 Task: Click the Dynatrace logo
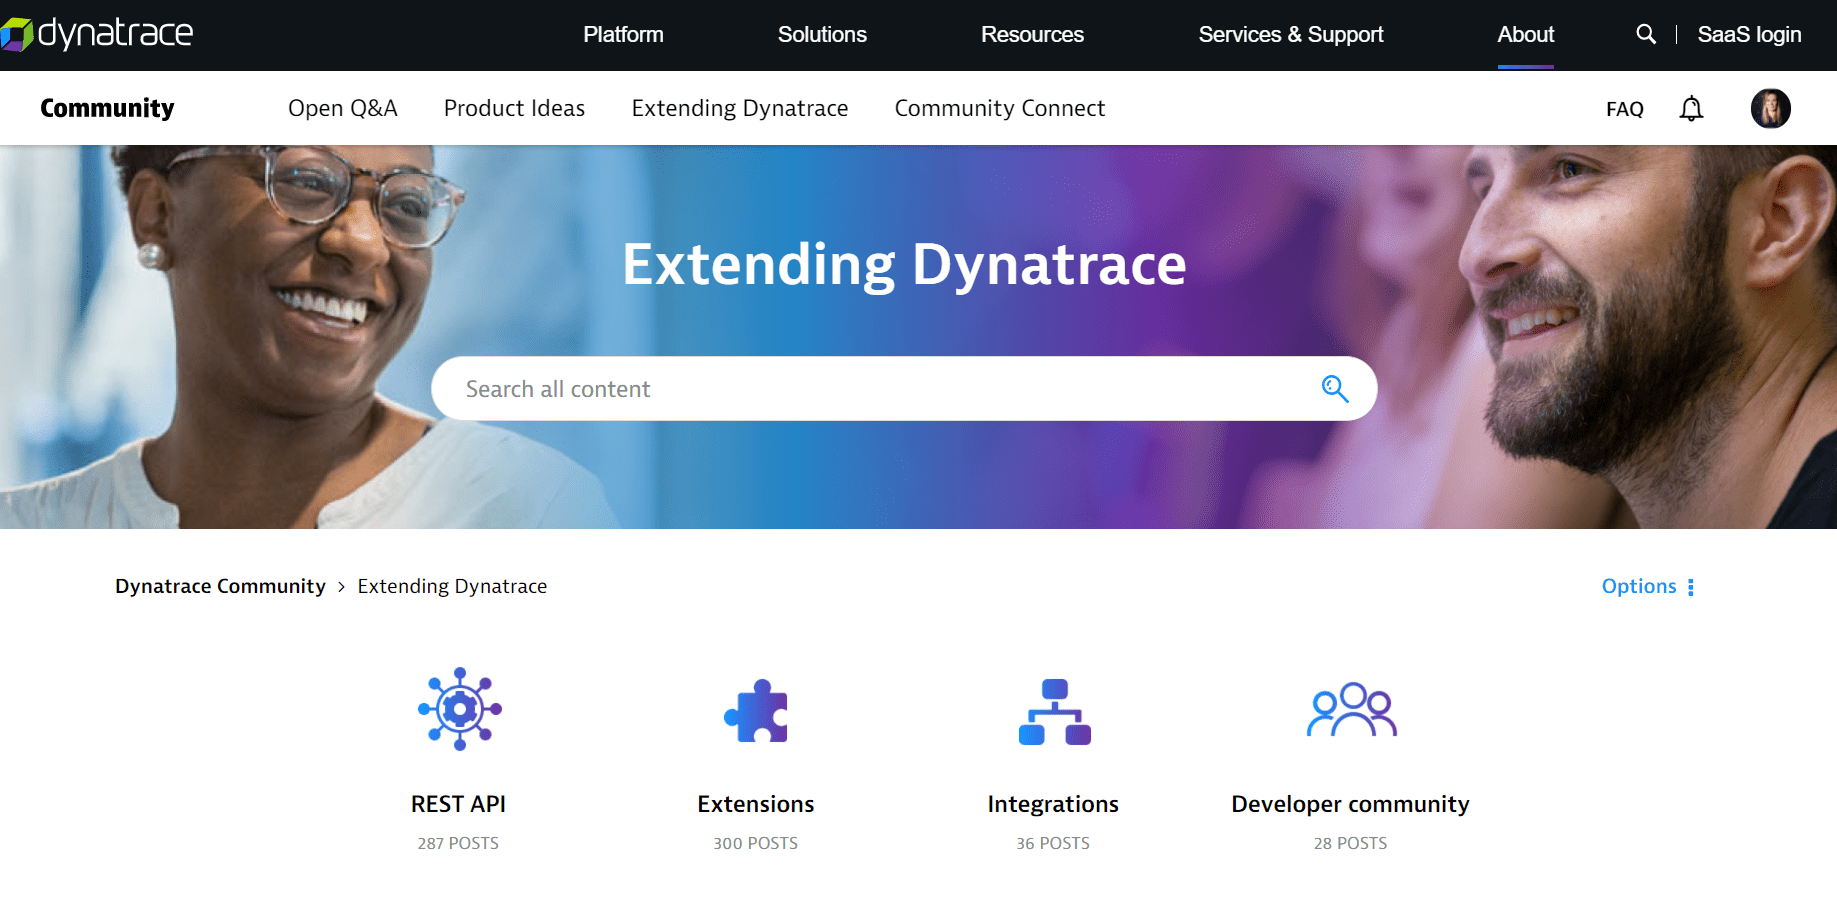pyautogui.click(x=97, y=34)
